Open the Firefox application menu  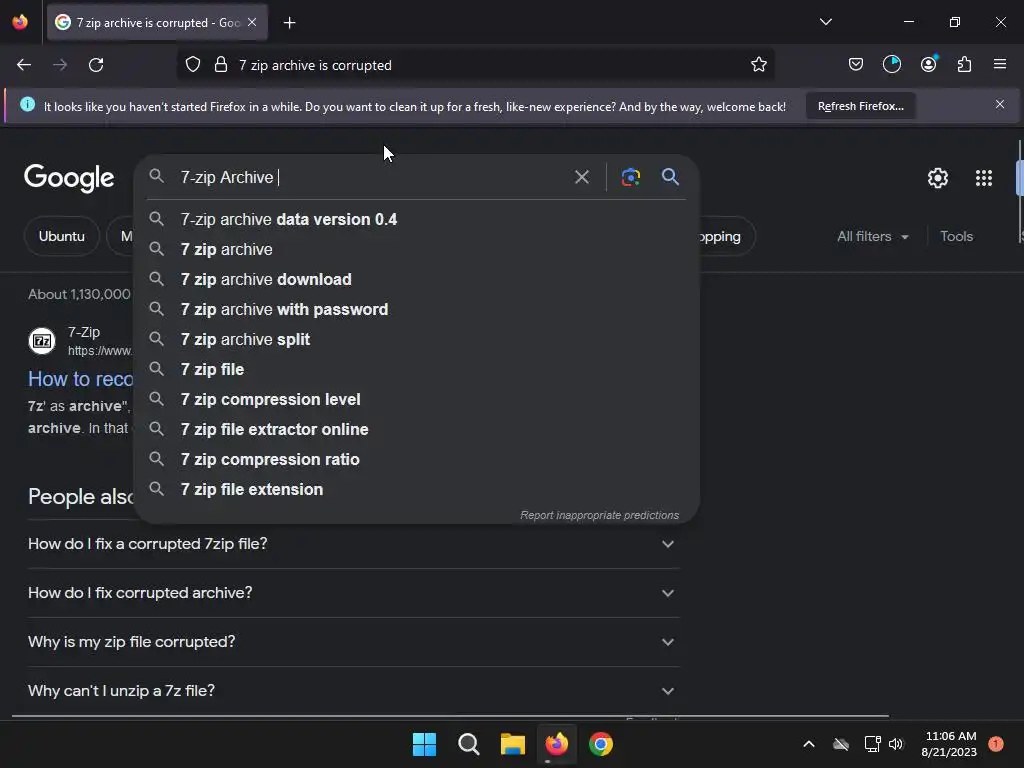(999, 65)
